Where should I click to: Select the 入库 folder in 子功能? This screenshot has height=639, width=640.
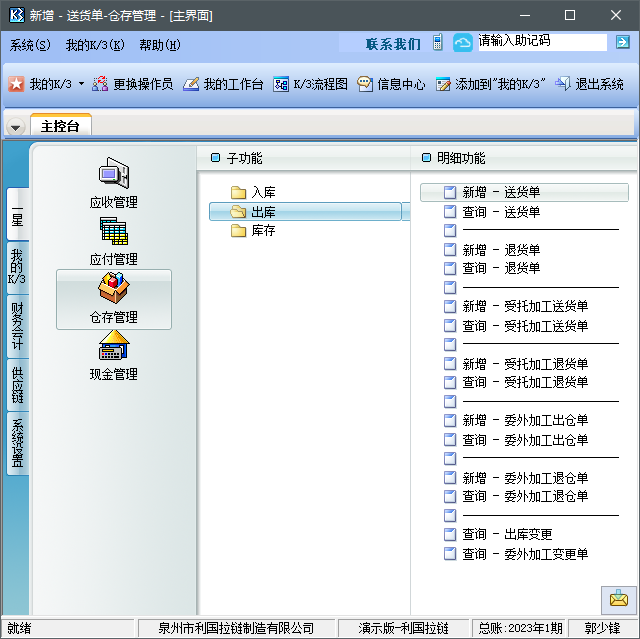263,192
